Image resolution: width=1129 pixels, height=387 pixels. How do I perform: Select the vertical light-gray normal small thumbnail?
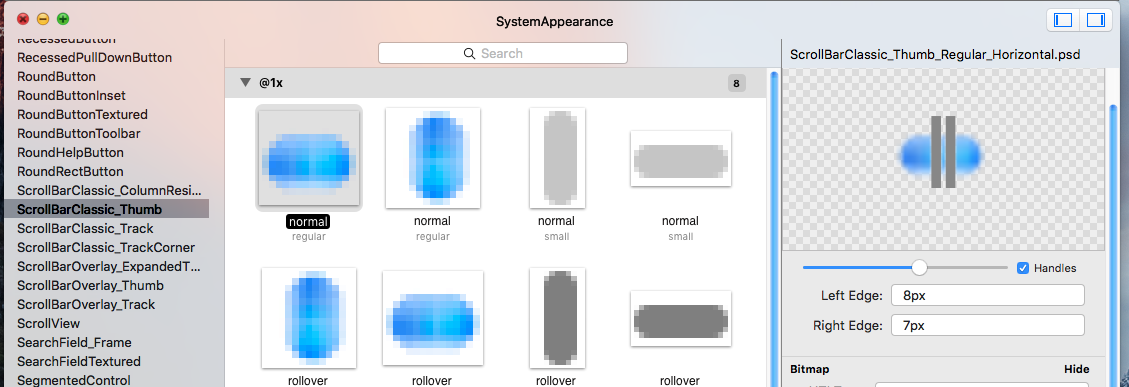click(557, 158)
